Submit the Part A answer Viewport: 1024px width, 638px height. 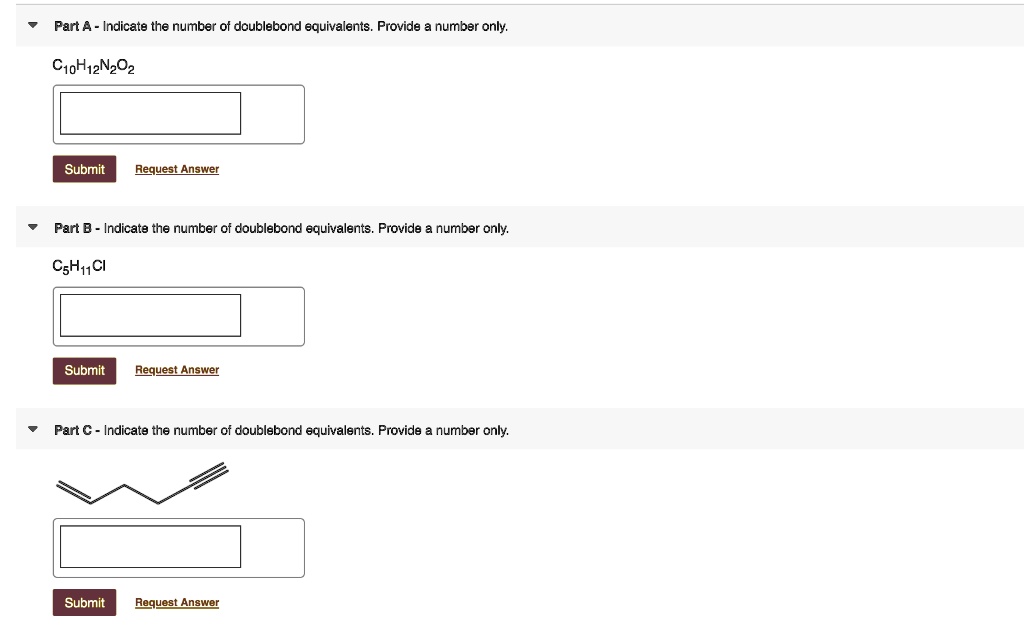point(84,169)
